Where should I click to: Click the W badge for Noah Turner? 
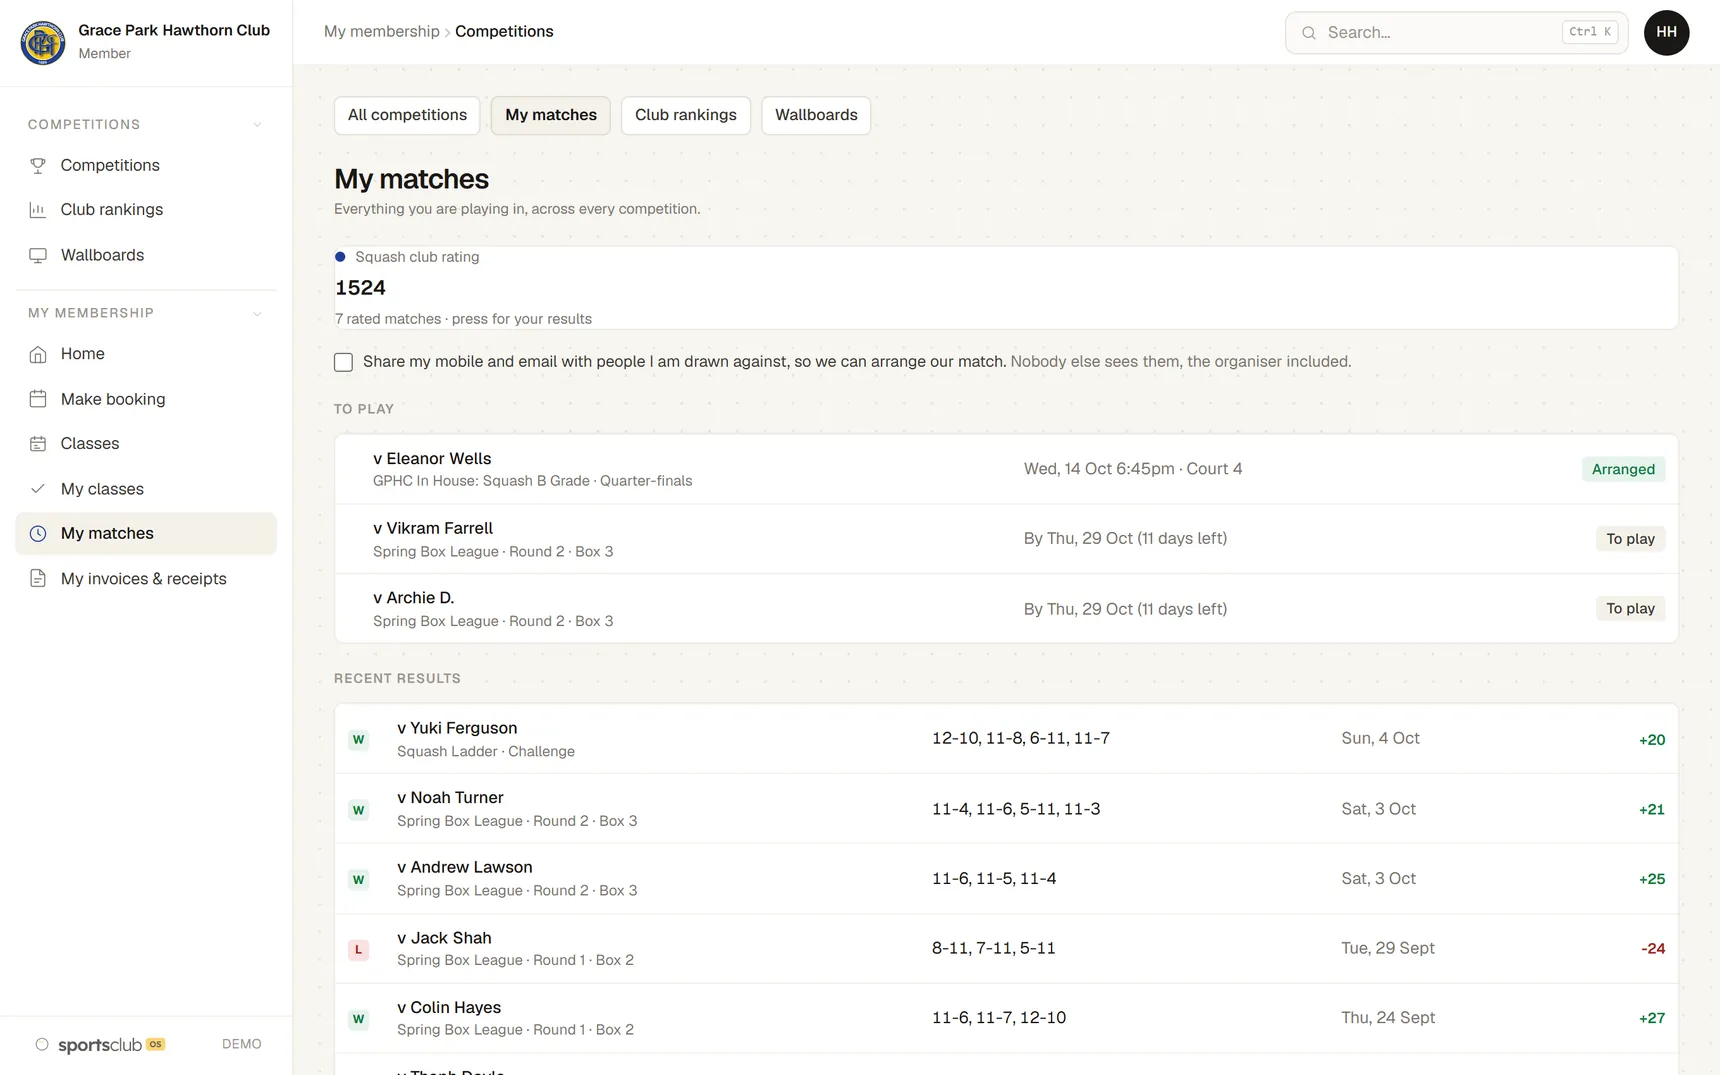(x=358, y=810)
